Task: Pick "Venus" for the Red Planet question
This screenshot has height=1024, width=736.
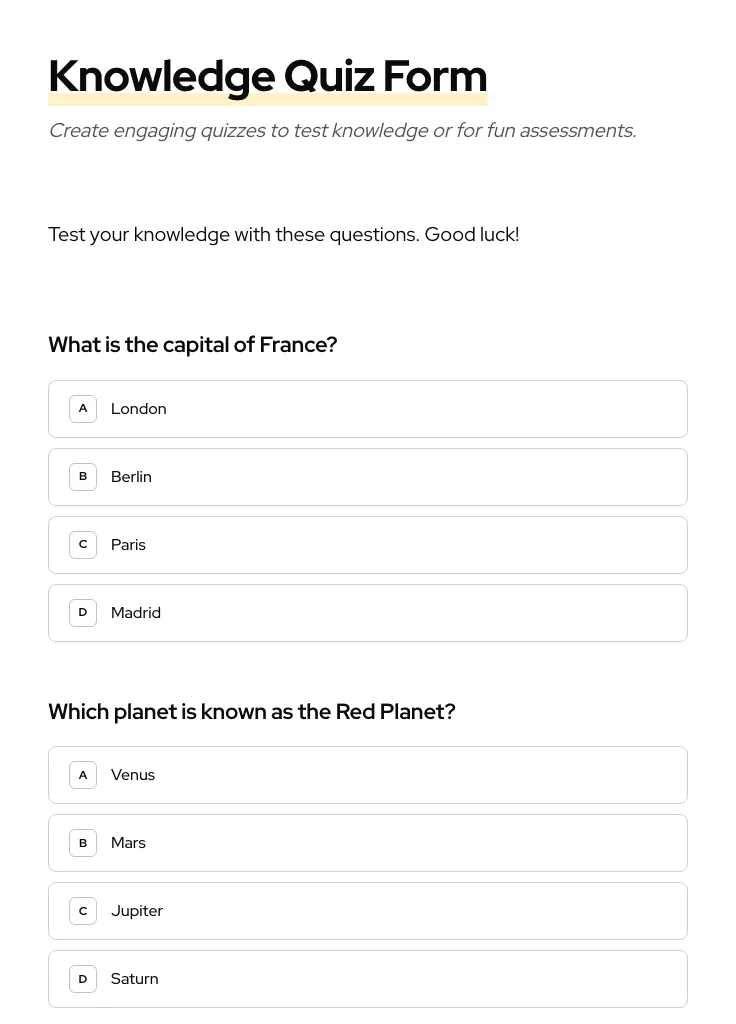Action: [x=368, y=774]
